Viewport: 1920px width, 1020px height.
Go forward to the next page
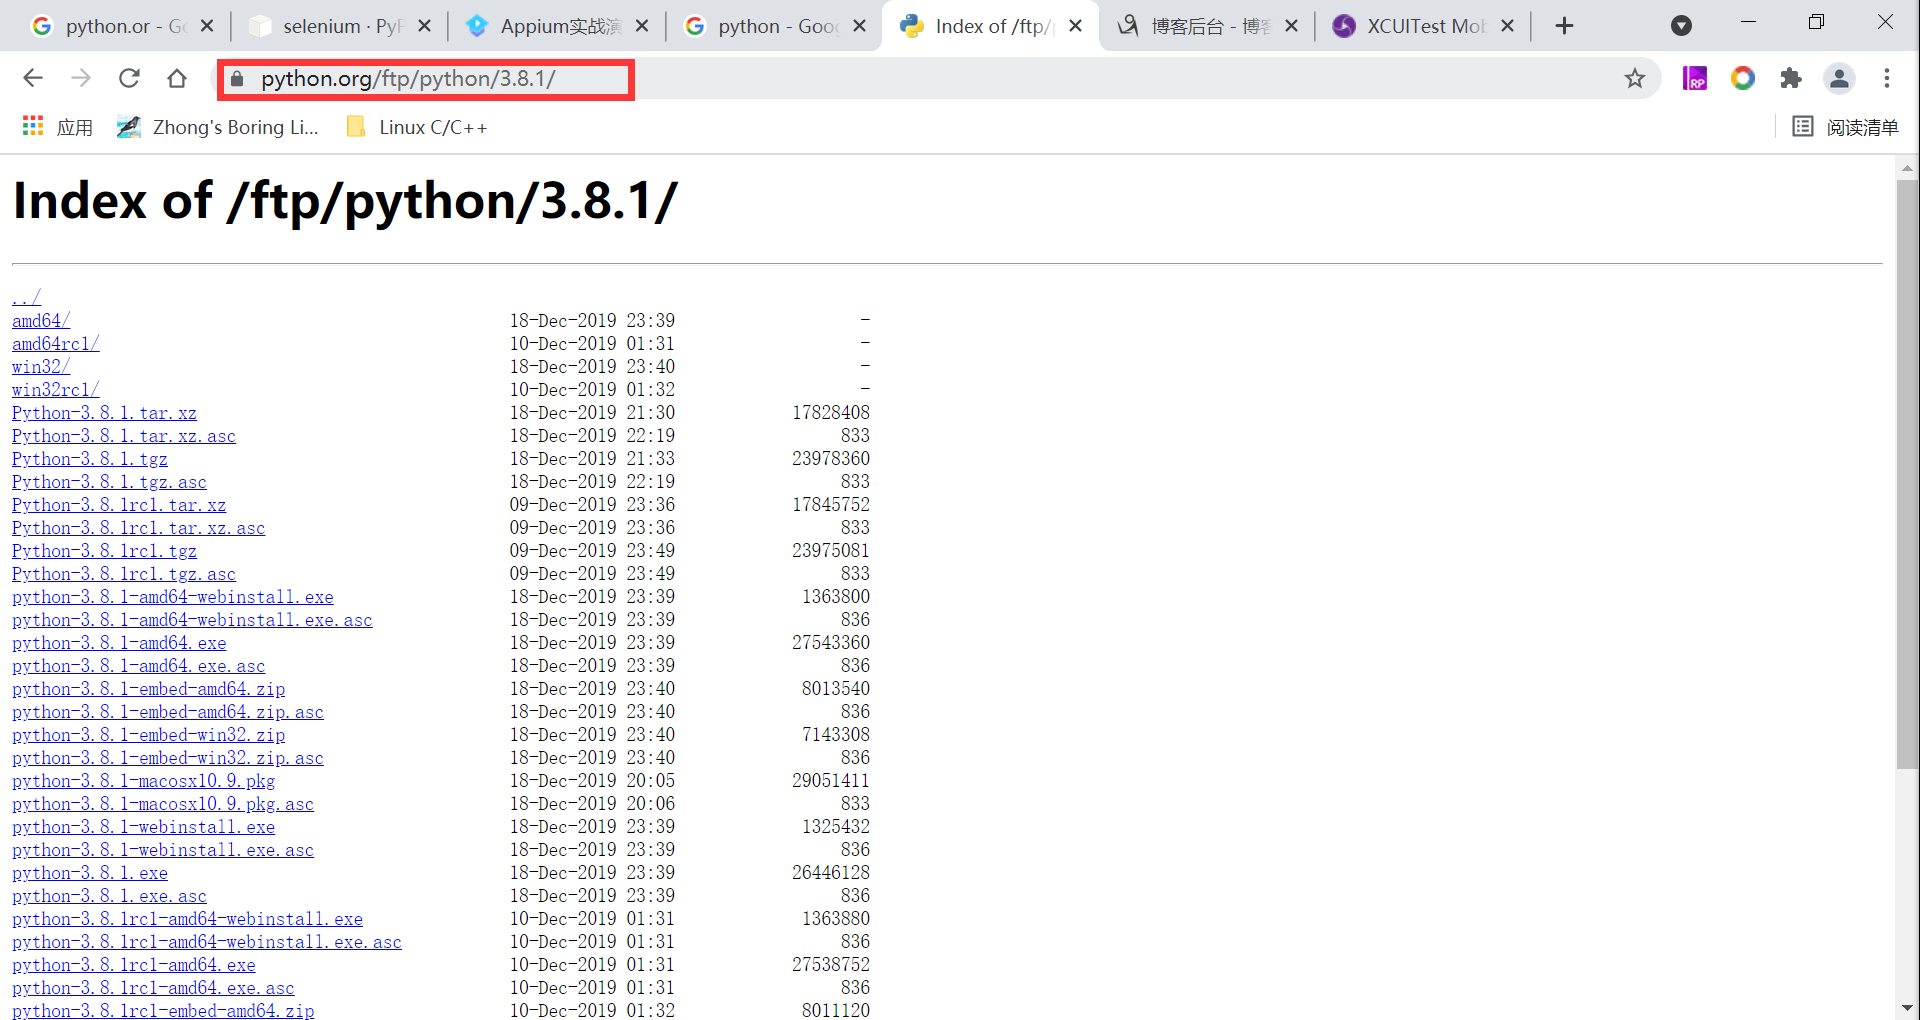click(81, 78)
